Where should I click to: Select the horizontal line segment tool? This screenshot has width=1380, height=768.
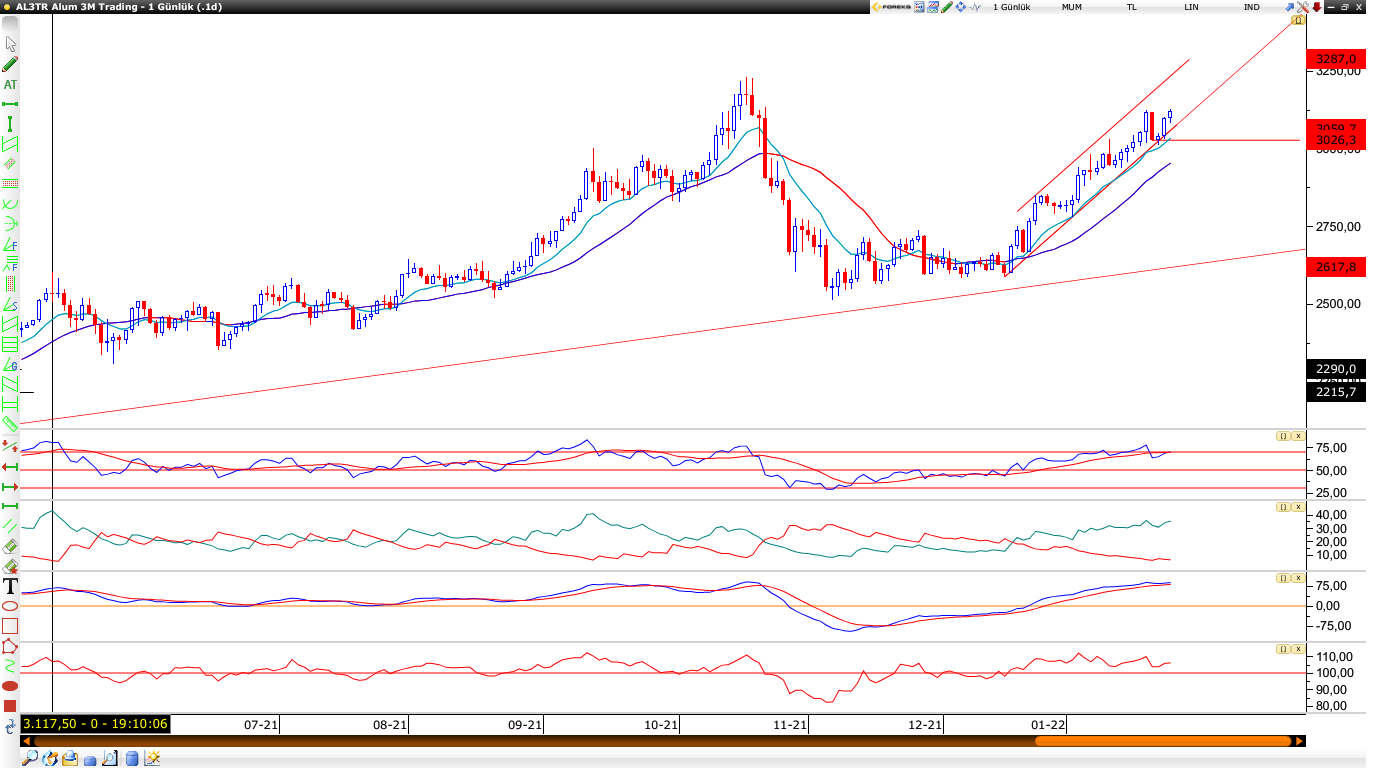coord(11,104)
